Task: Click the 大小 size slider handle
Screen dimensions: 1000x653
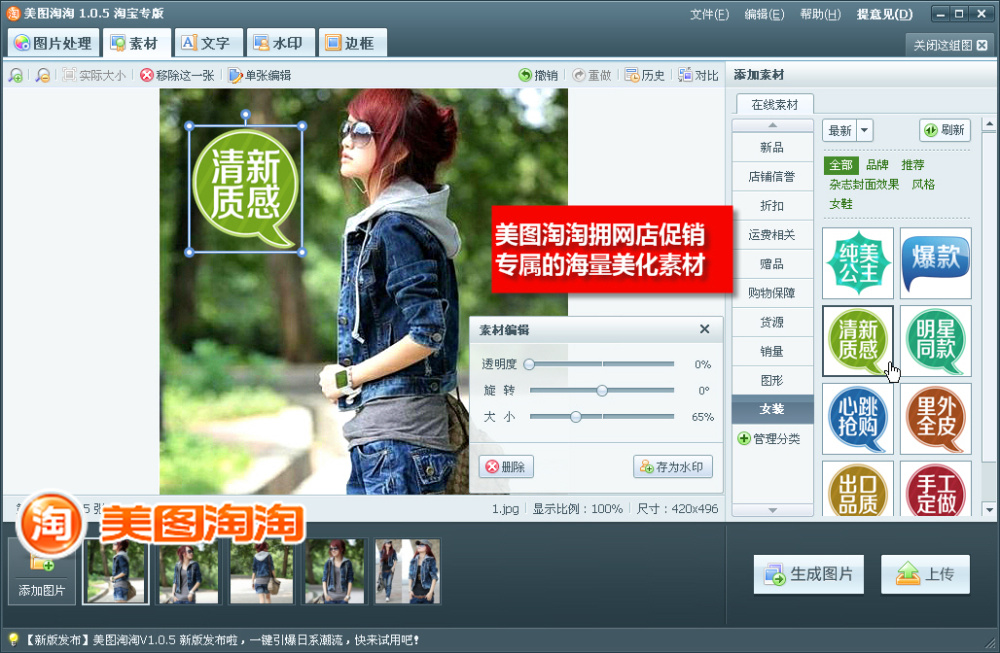Action: (x=575, y=417)
